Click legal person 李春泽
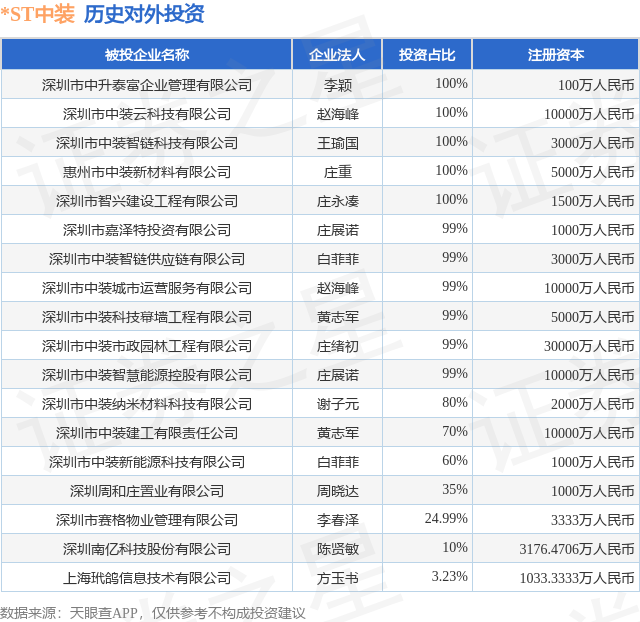 pyautogui.click(x=338, y=520)
